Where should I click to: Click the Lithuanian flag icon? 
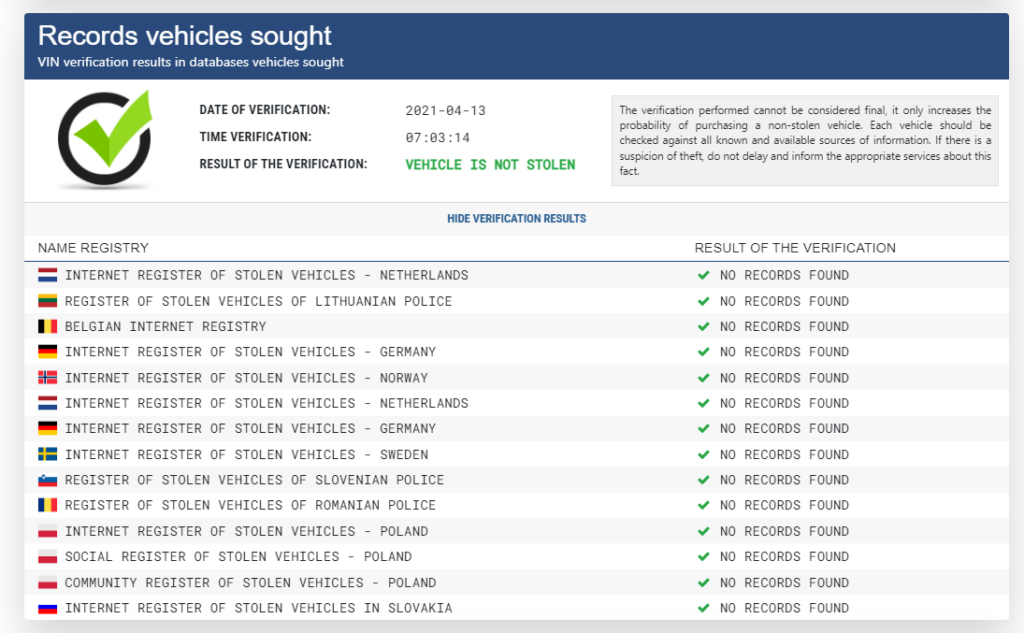pyautogui.click(x=47, y=301)
